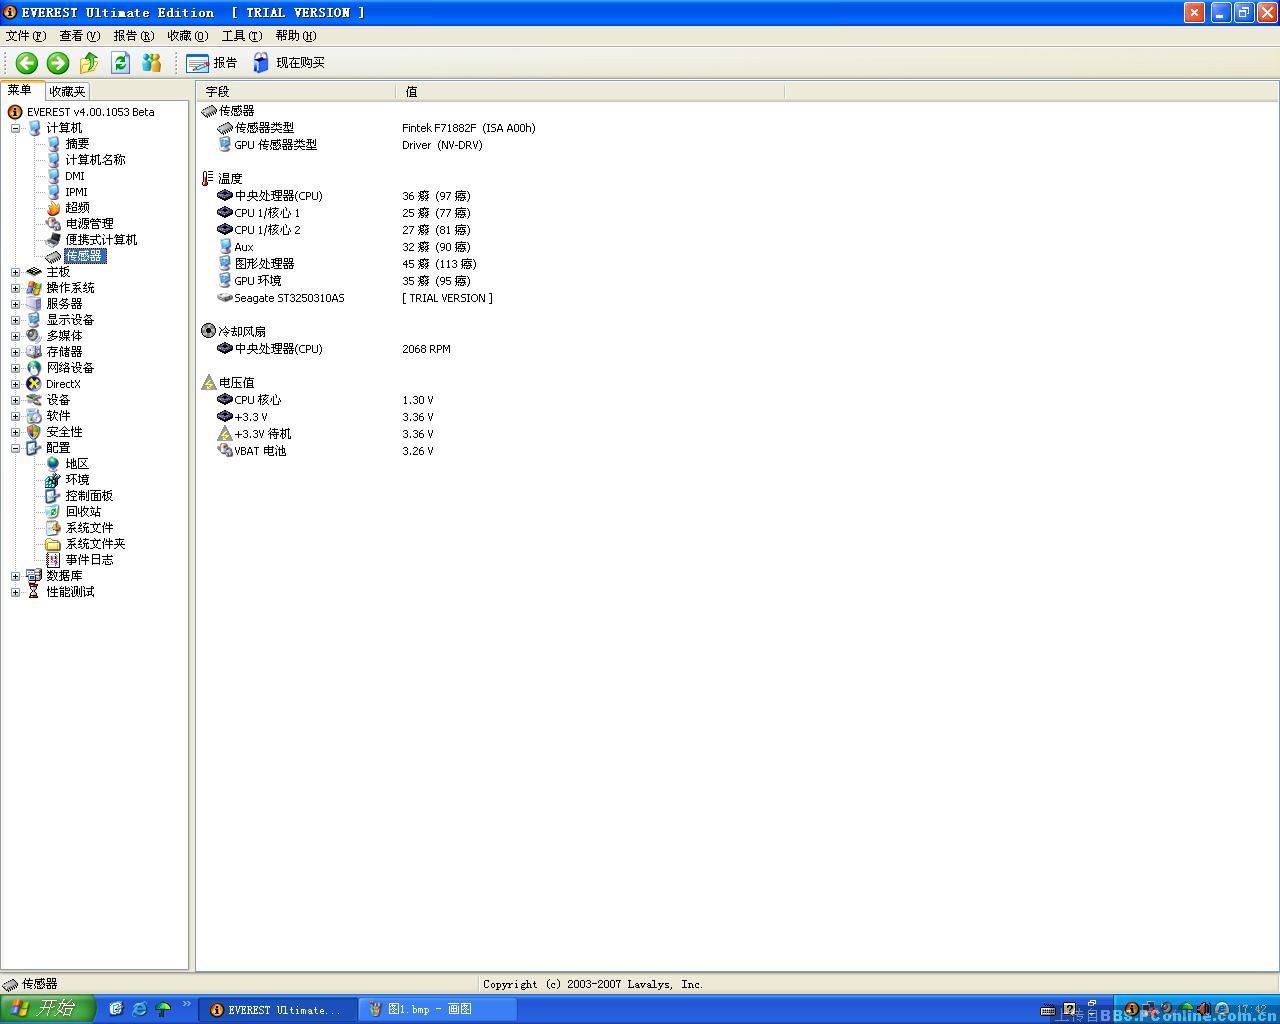The image size is (1280, 1024).
Task: Click the 事件日志 icon in tree
Action: tap(53, 560)
